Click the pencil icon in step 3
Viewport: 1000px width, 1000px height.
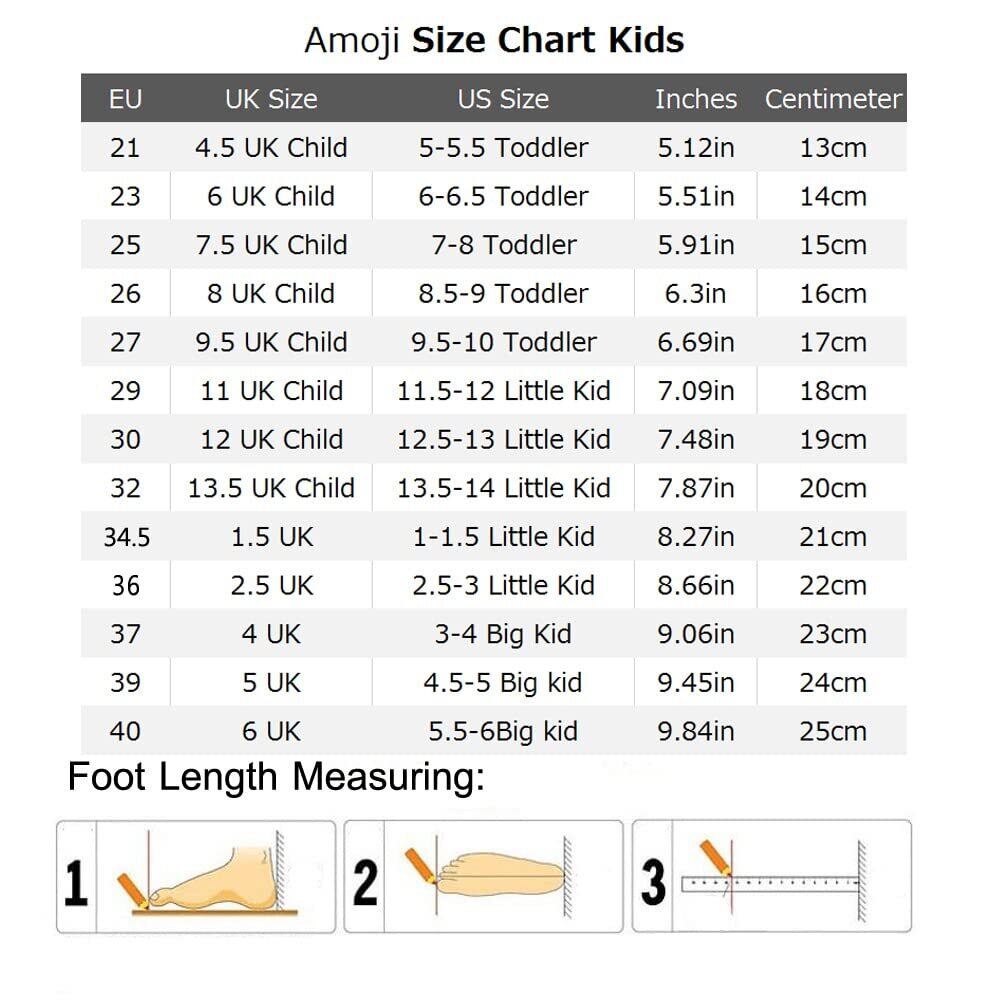(714, 857)
